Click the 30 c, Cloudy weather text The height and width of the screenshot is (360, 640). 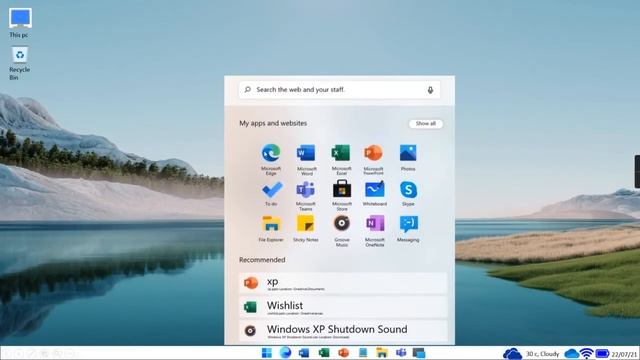[542, 354]
